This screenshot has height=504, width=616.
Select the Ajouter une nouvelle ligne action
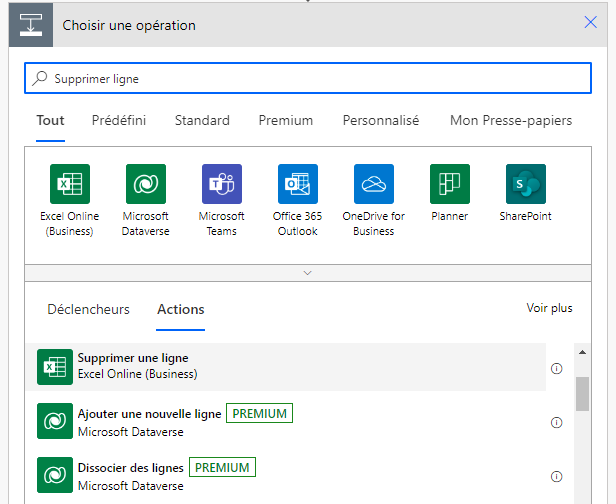point(286,421)
